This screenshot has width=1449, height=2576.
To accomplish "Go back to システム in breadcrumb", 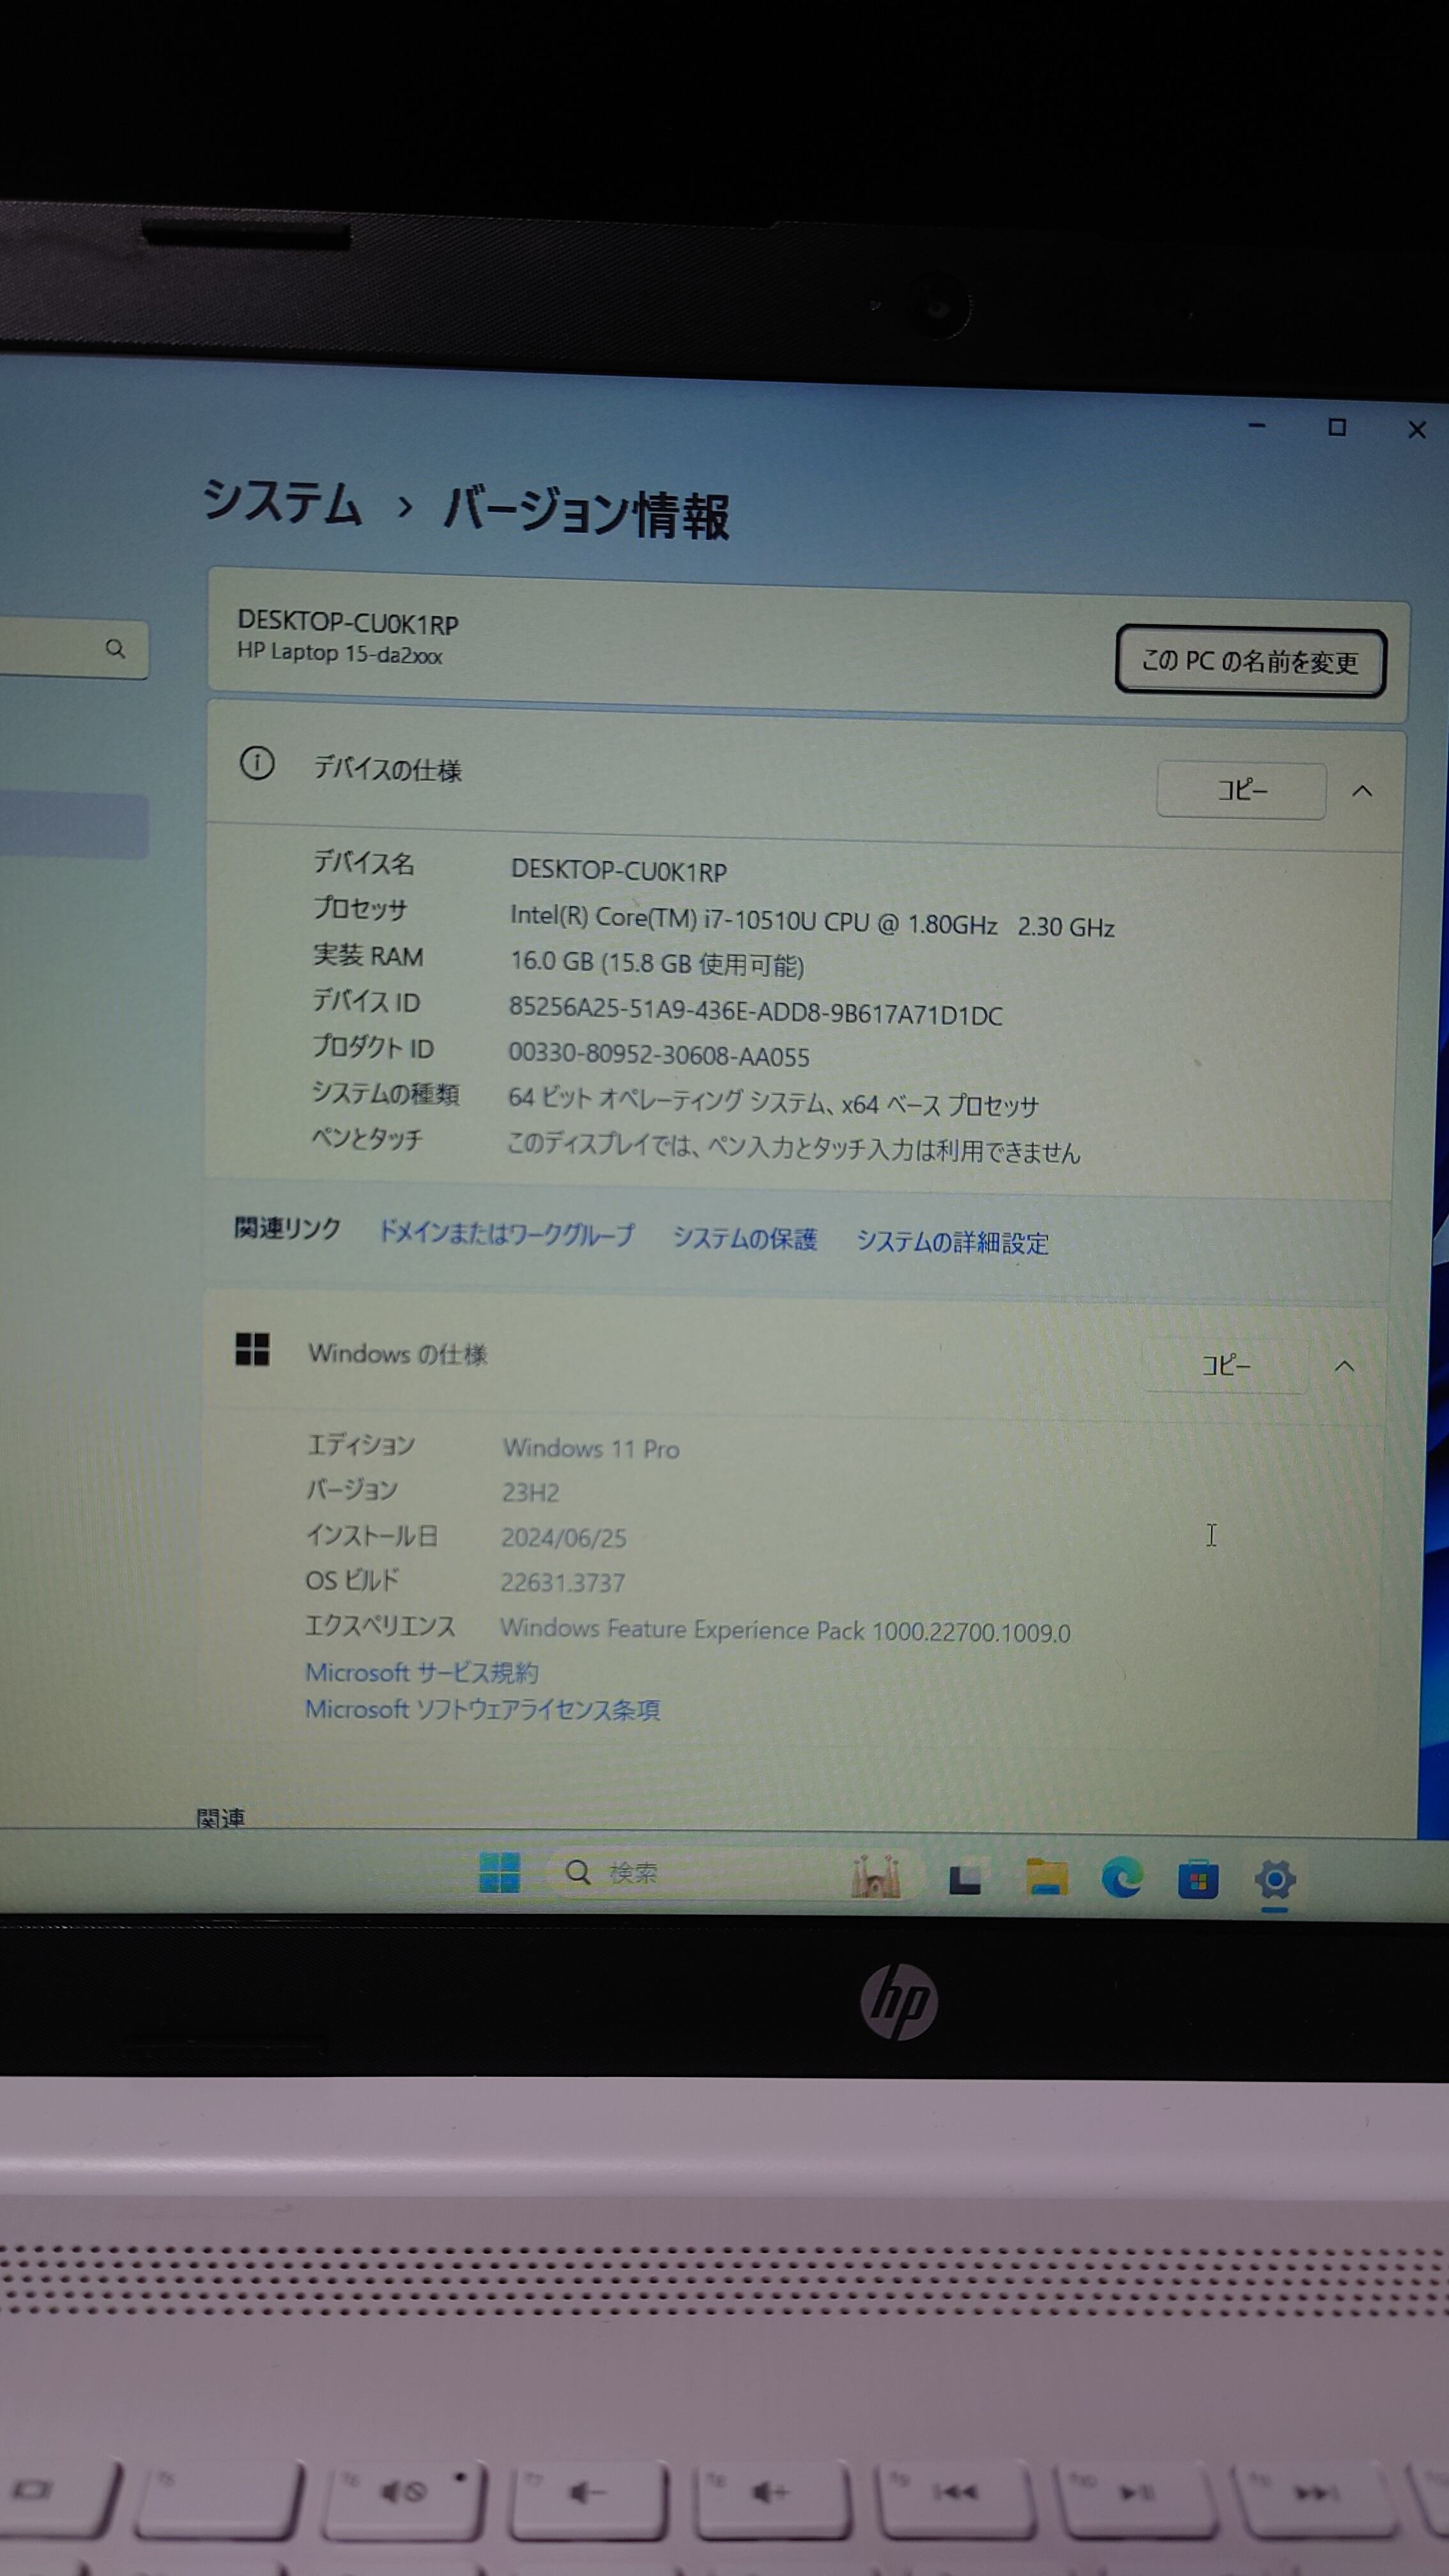I will (282, 502).
